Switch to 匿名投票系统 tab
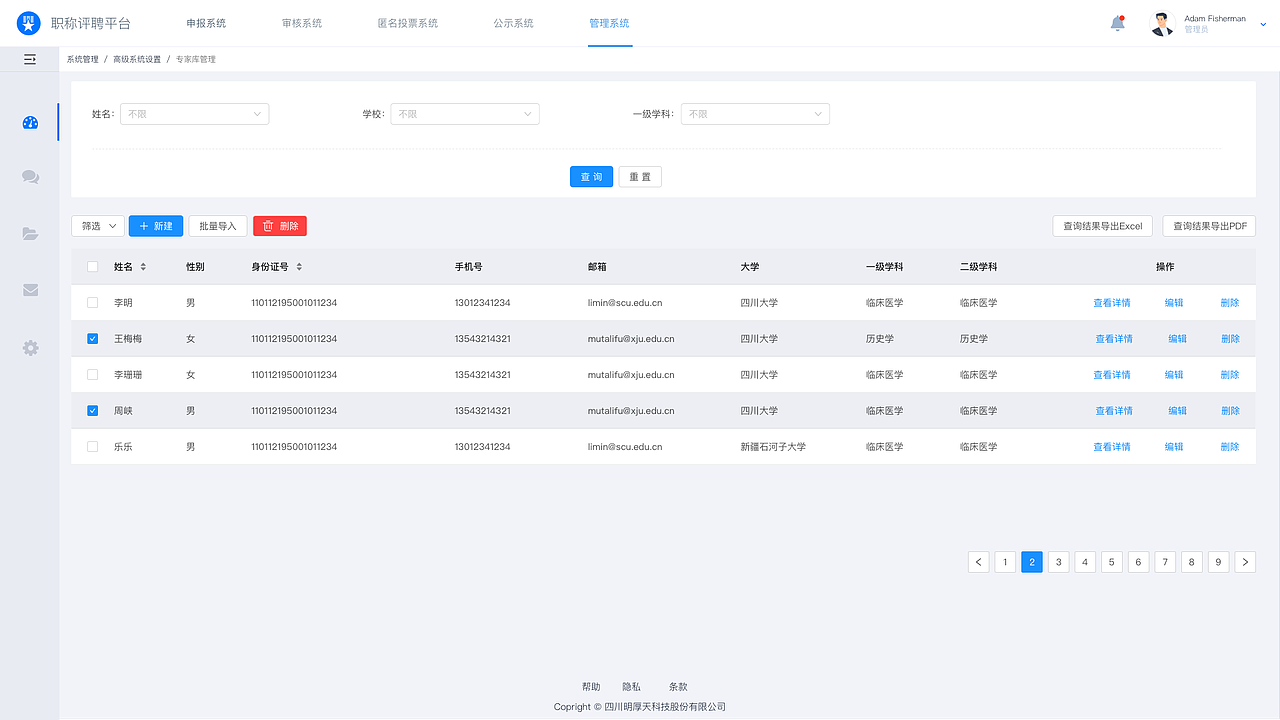This screenshot has height=720, width=1280. (408, 23)
